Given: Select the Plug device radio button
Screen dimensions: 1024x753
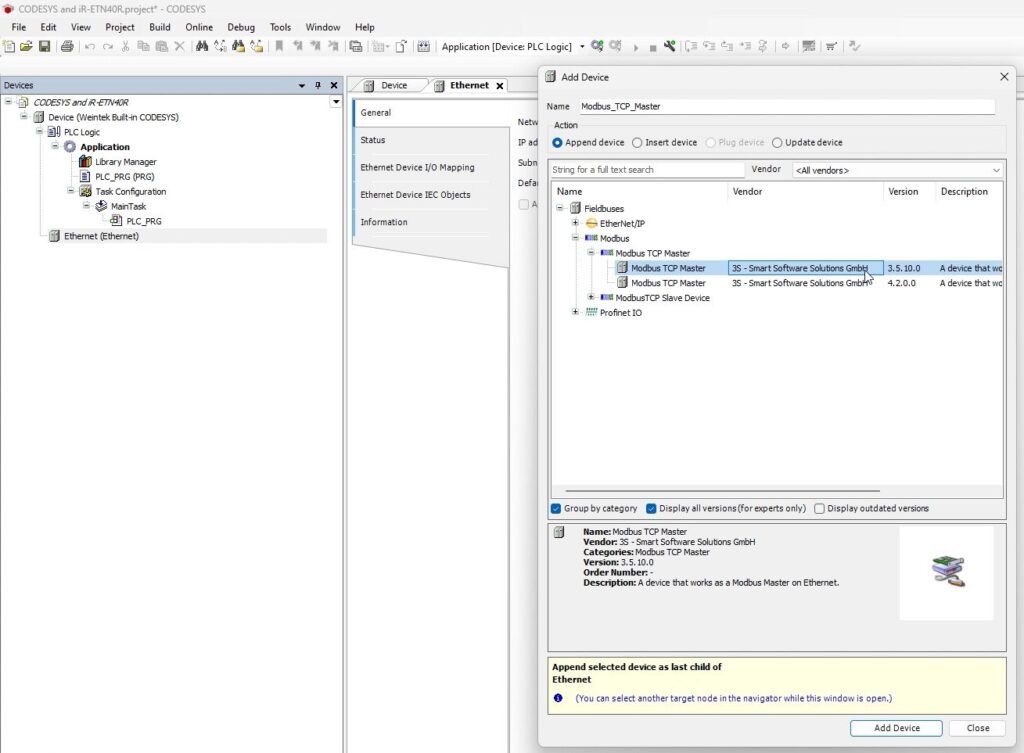Looking at the screenshot, I should [711, 142].
